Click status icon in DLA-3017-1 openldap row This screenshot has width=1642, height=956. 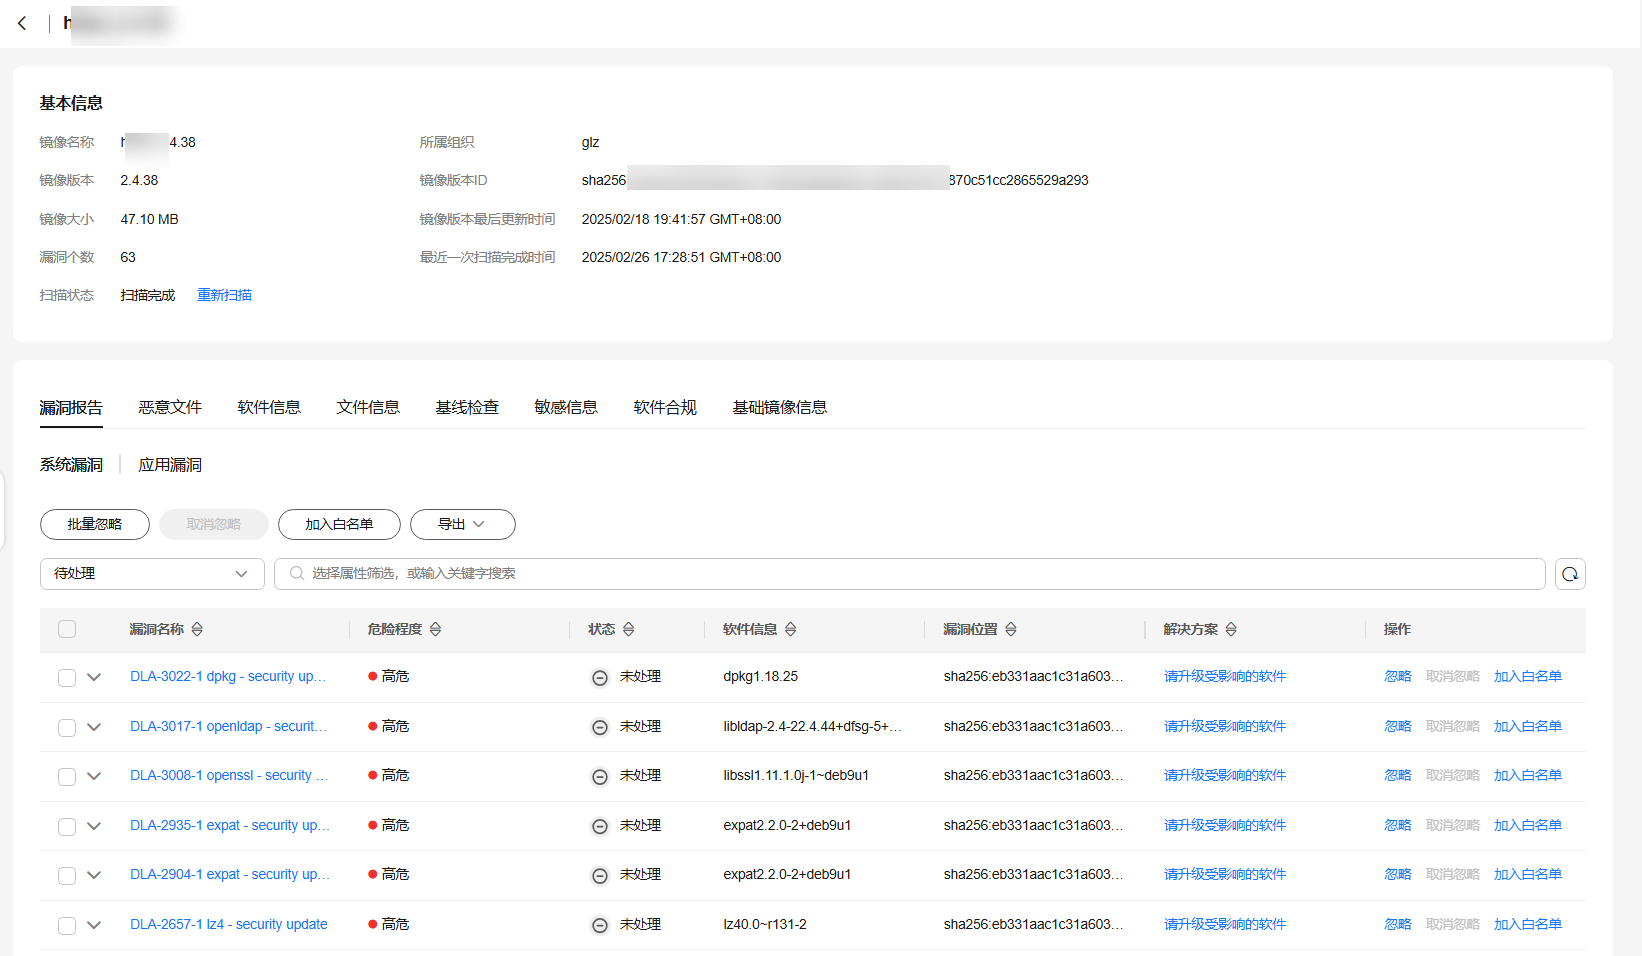click(x=600, y=727)
